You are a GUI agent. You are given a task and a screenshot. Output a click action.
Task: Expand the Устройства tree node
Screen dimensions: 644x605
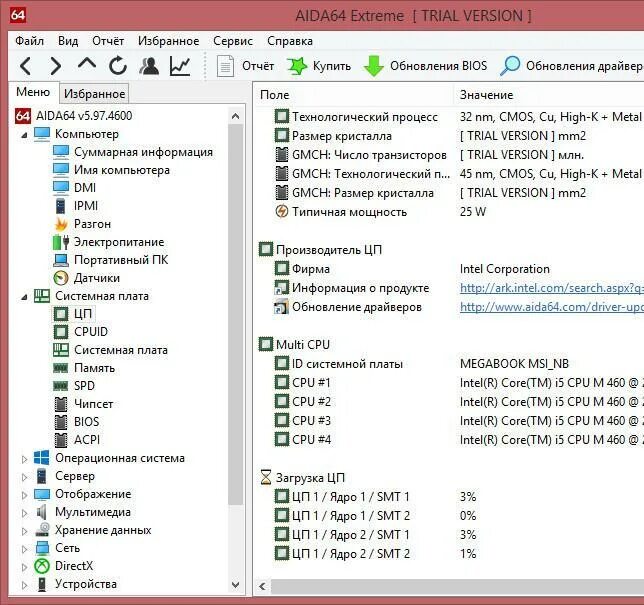[x=24, y=585]
